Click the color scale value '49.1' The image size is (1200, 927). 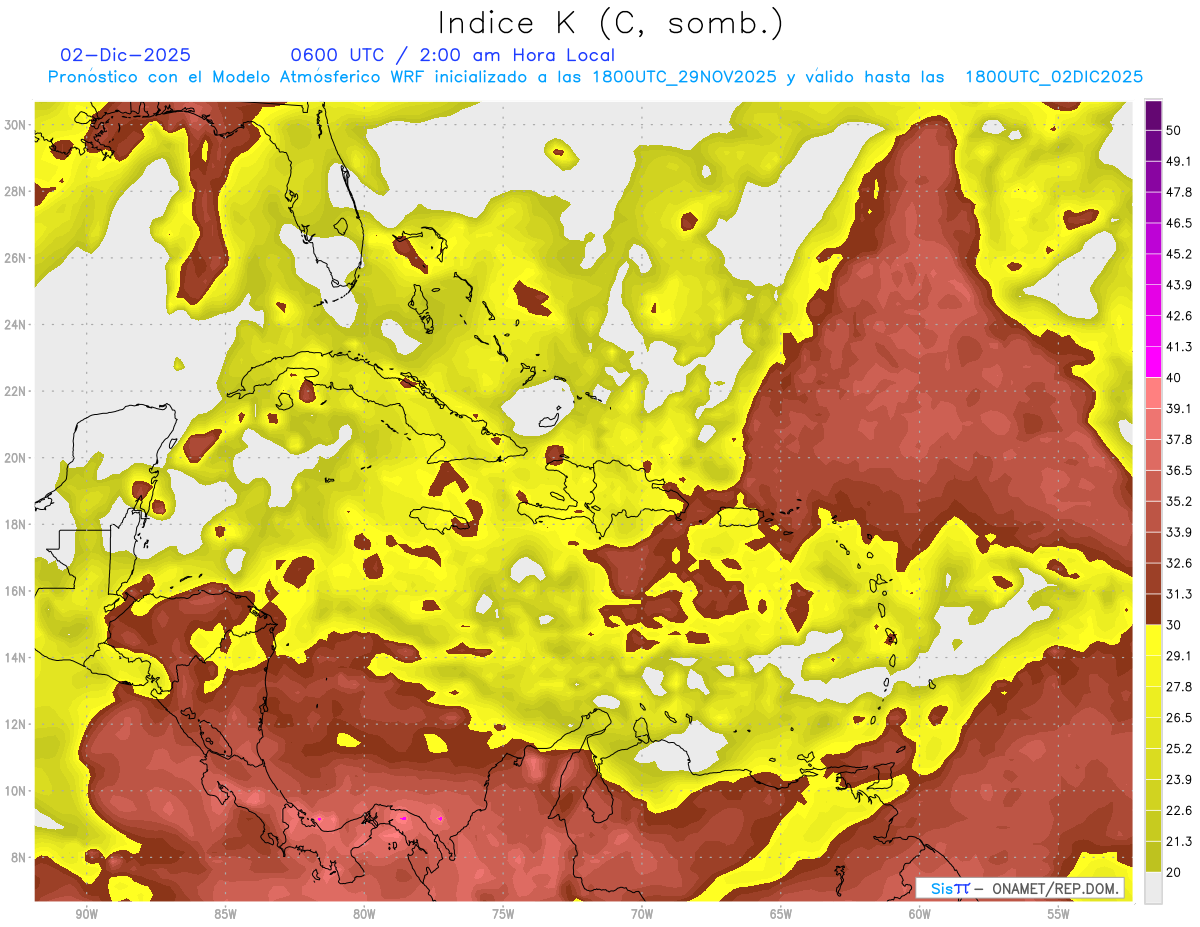1178,161
